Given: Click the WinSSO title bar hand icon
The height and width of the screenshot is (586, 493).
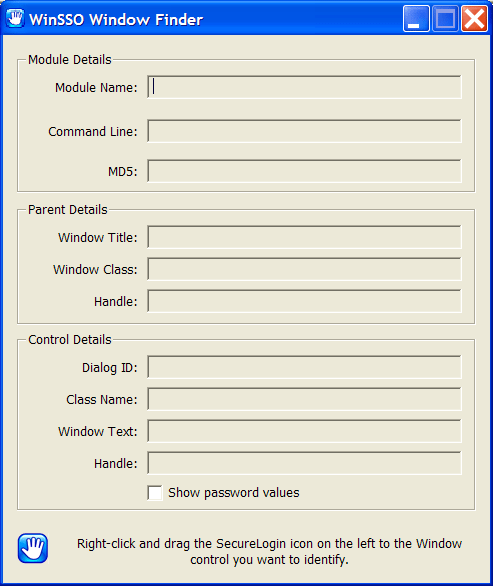Looking at the screenshot, I should pos(15,18).
